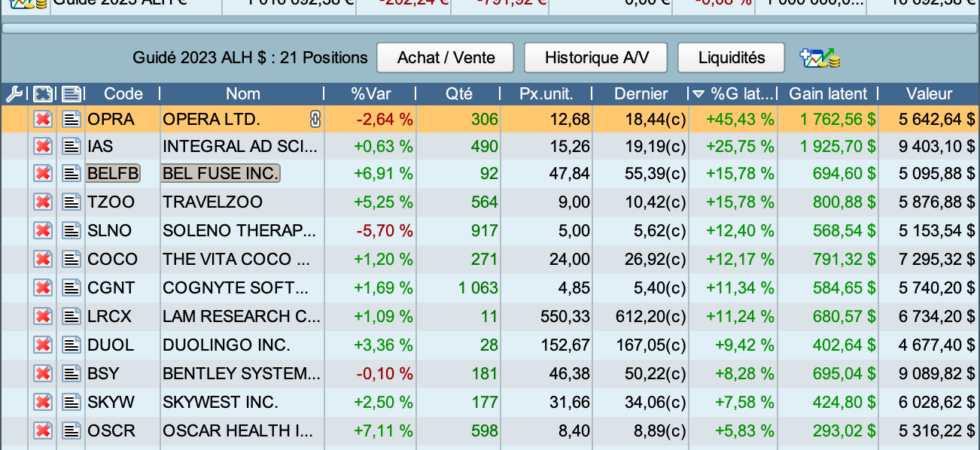Click the delete-all column header icon

[42, 94]
